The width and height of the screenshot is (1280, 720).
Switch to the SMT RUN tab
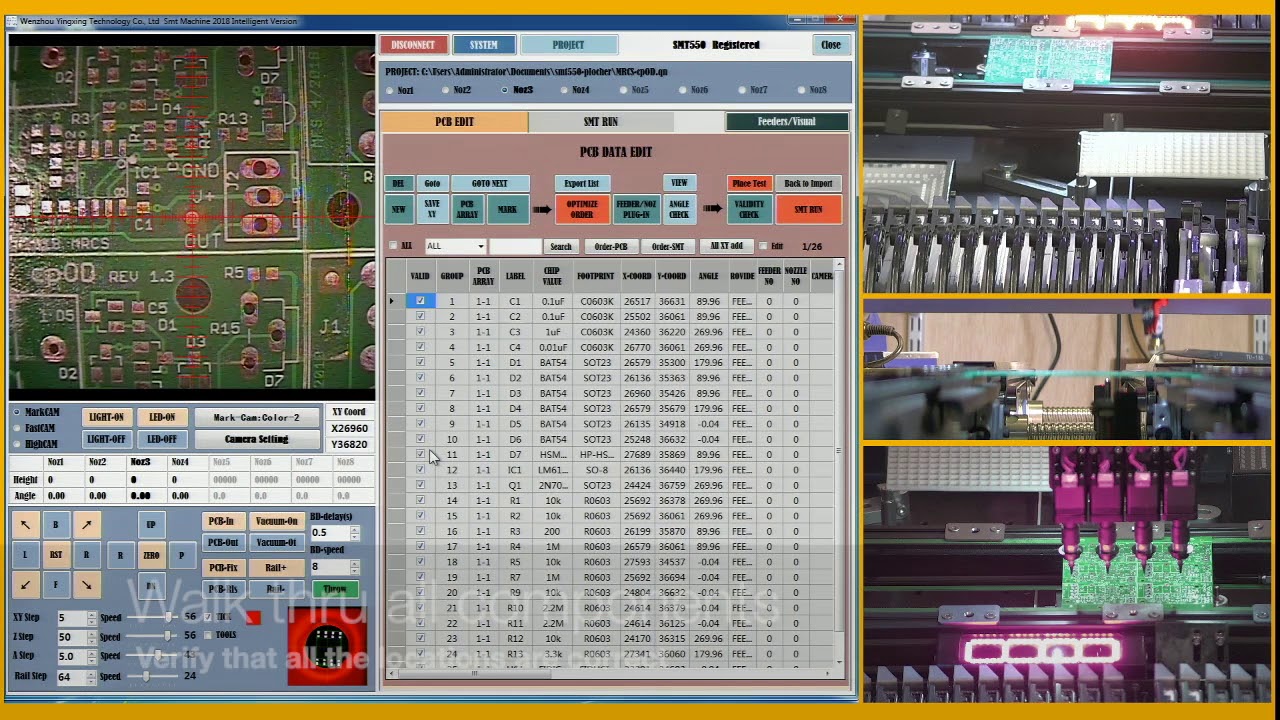pos(600,122)
